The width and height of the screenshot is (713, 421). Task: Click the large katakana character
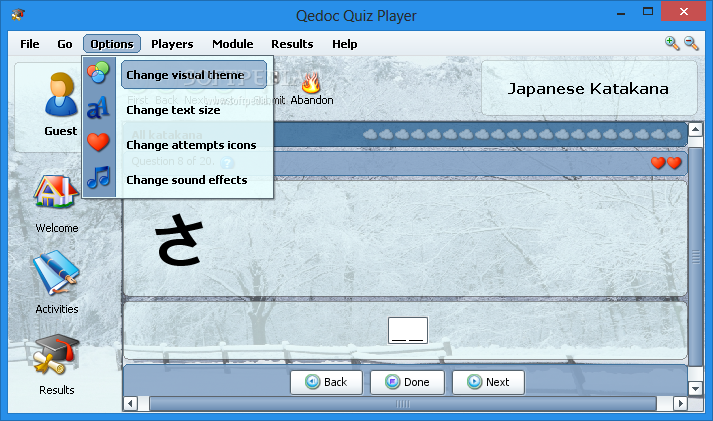click(x=179, y=240)
